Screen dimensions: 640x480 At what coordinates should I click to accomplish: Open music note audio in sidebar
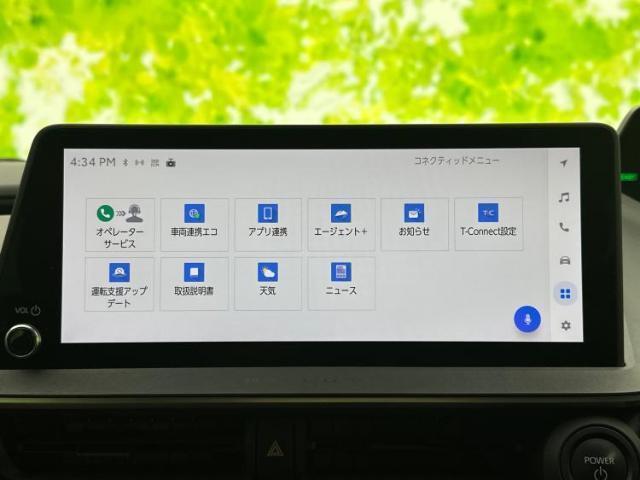[564, 198]
